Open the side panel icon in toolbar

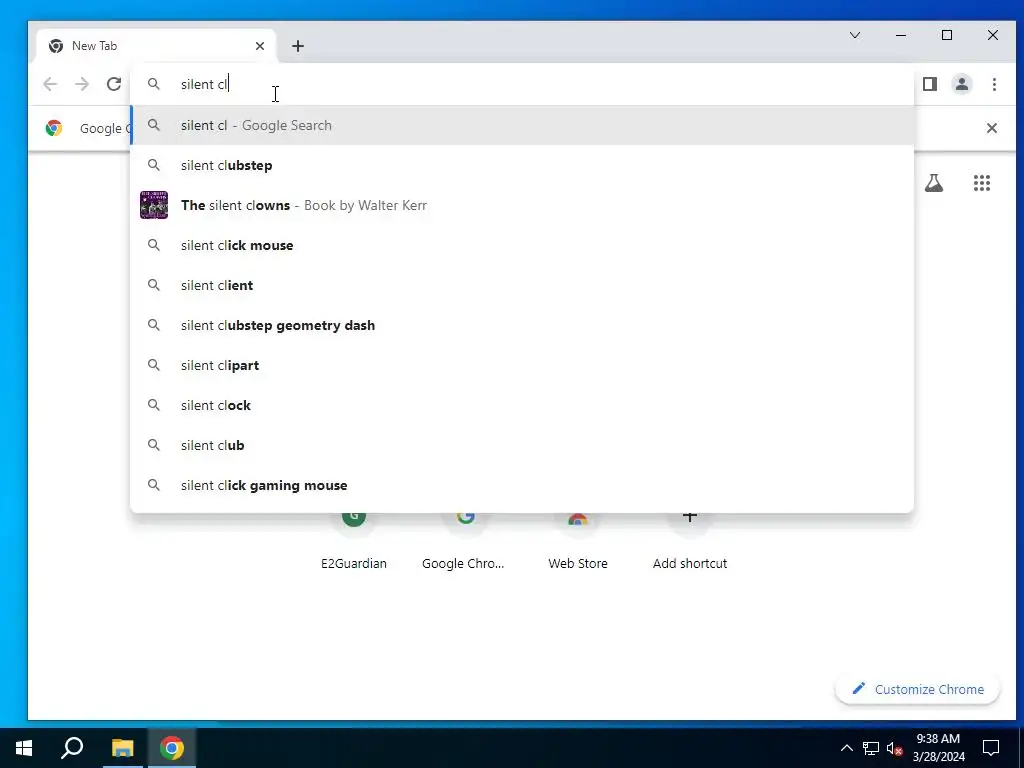pyautogui.click(x=930, y=84)
